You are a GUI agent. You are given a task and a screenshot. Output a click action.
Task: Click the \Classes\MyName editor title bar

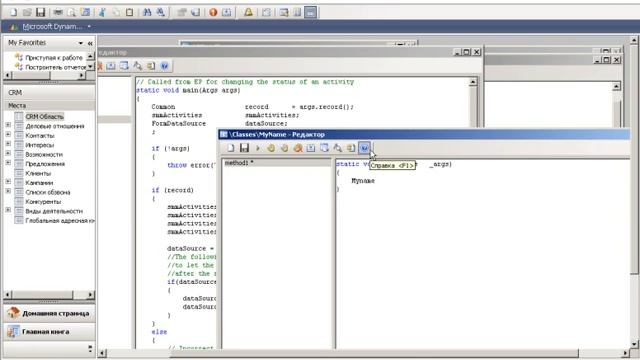click(424, 134)
